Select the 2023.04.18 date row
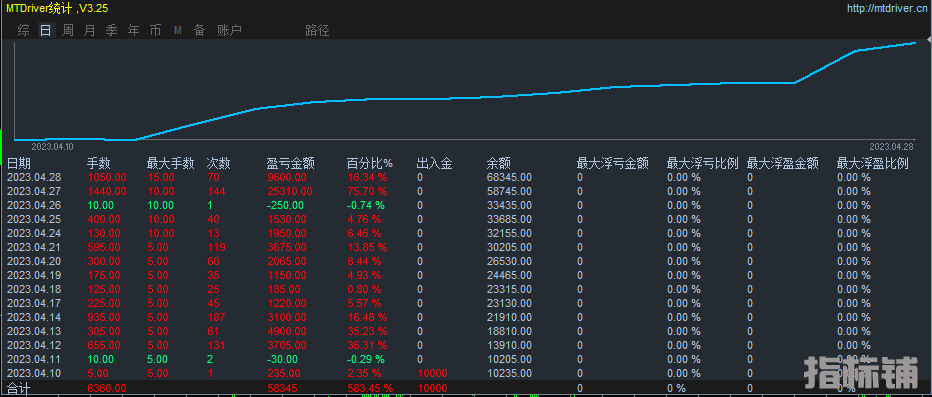 pyautogui.click(x=34, y=289)
